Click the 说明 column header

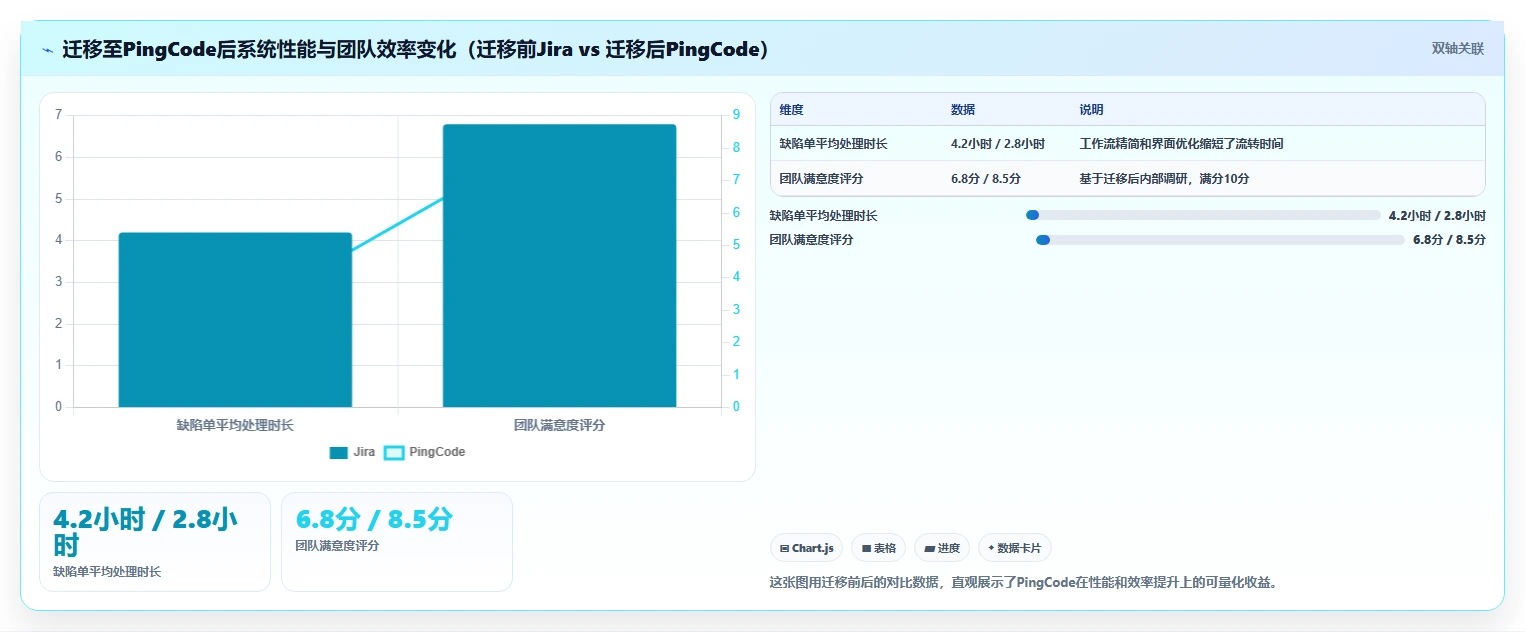(x=1091, y=110)
